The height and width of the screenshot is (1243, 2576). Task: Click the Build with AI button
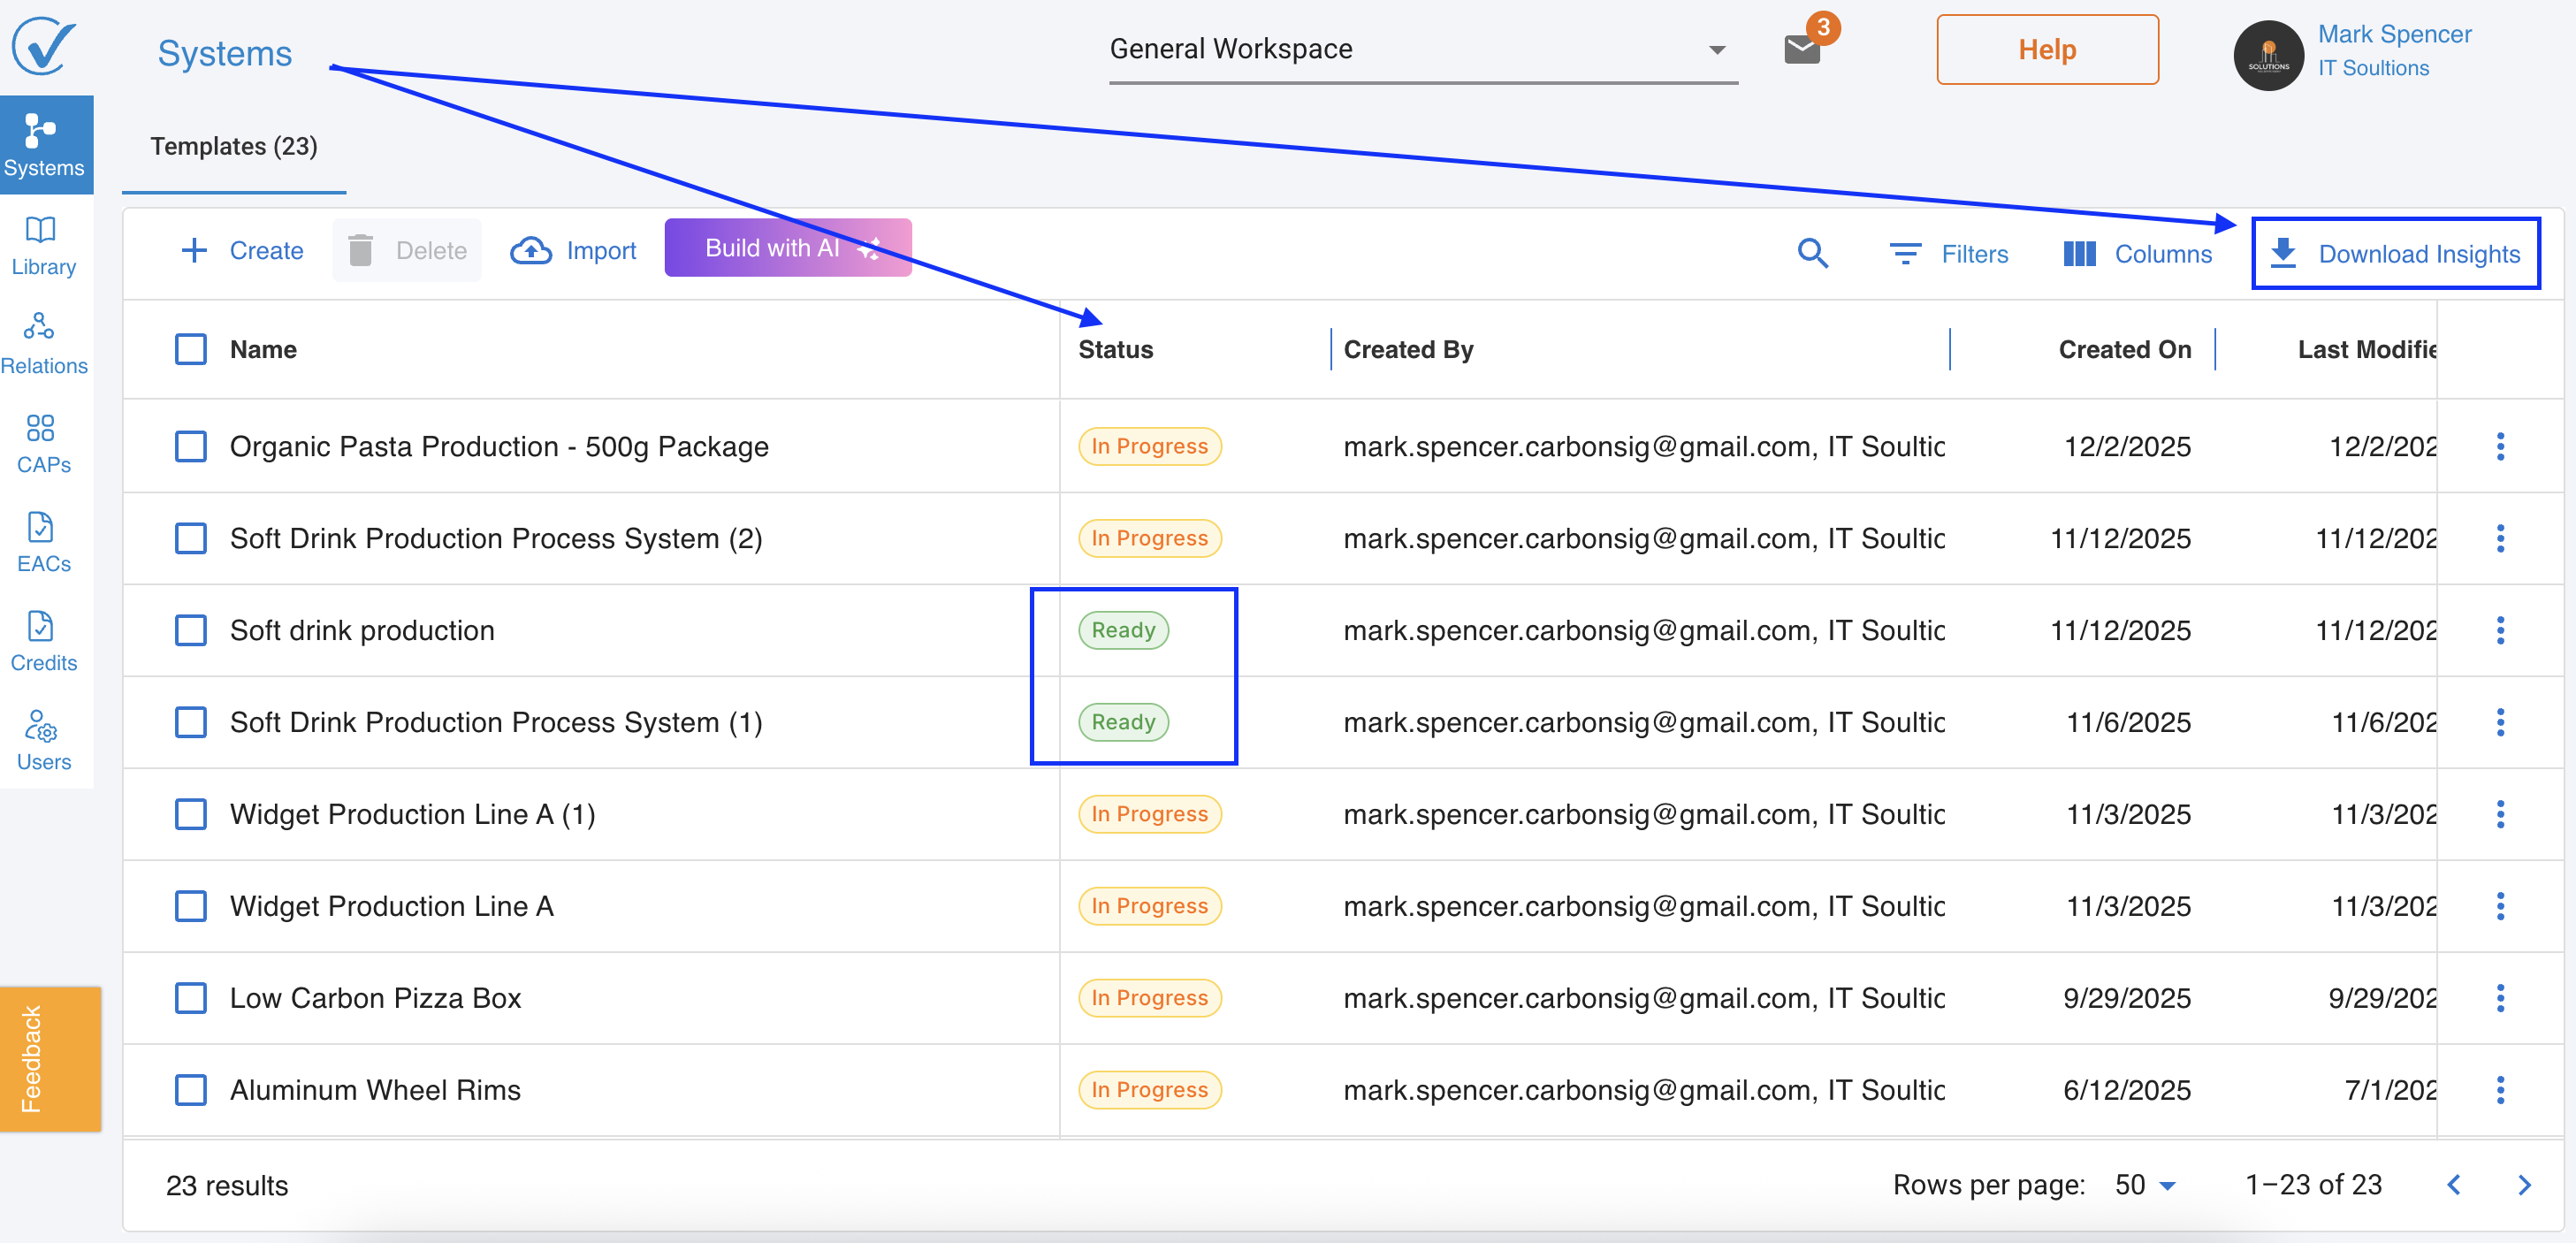[787, 248]
